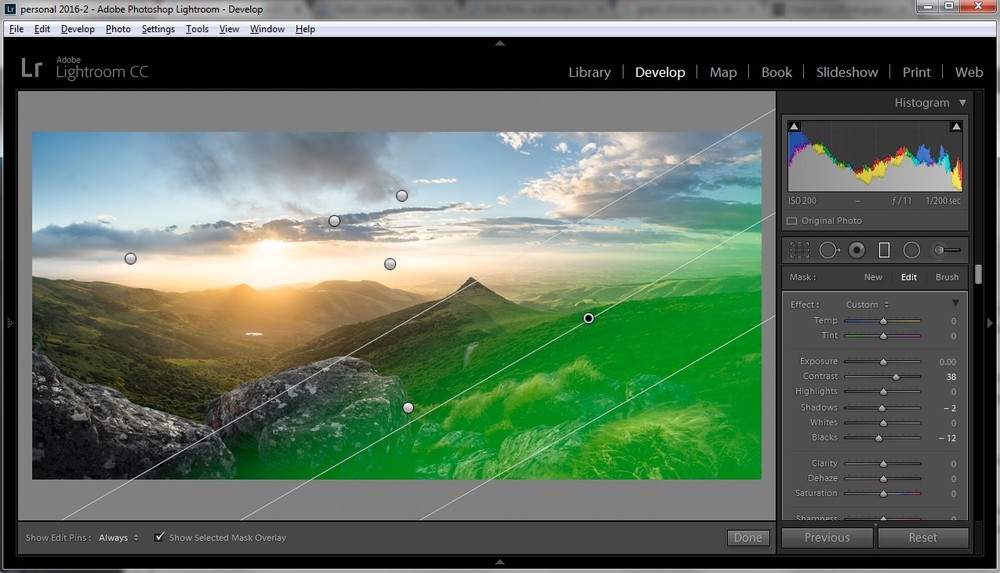The image size is (1000, 573).
Task: Click the Temp slider handle
Action: click(883, 321)
